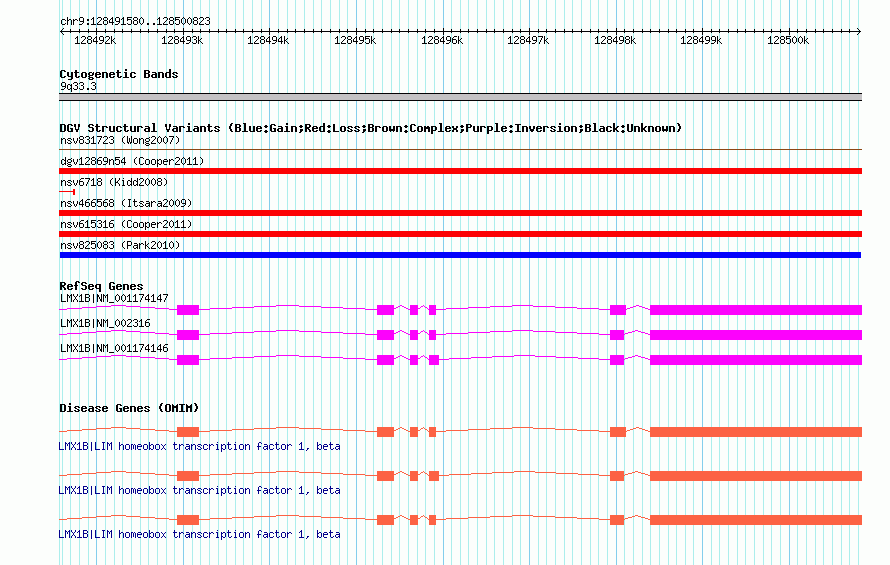The image size is (890, 565).
Task: Open the middle LMX1B LIM homeobox OMIM link
Action: (199, 490)
